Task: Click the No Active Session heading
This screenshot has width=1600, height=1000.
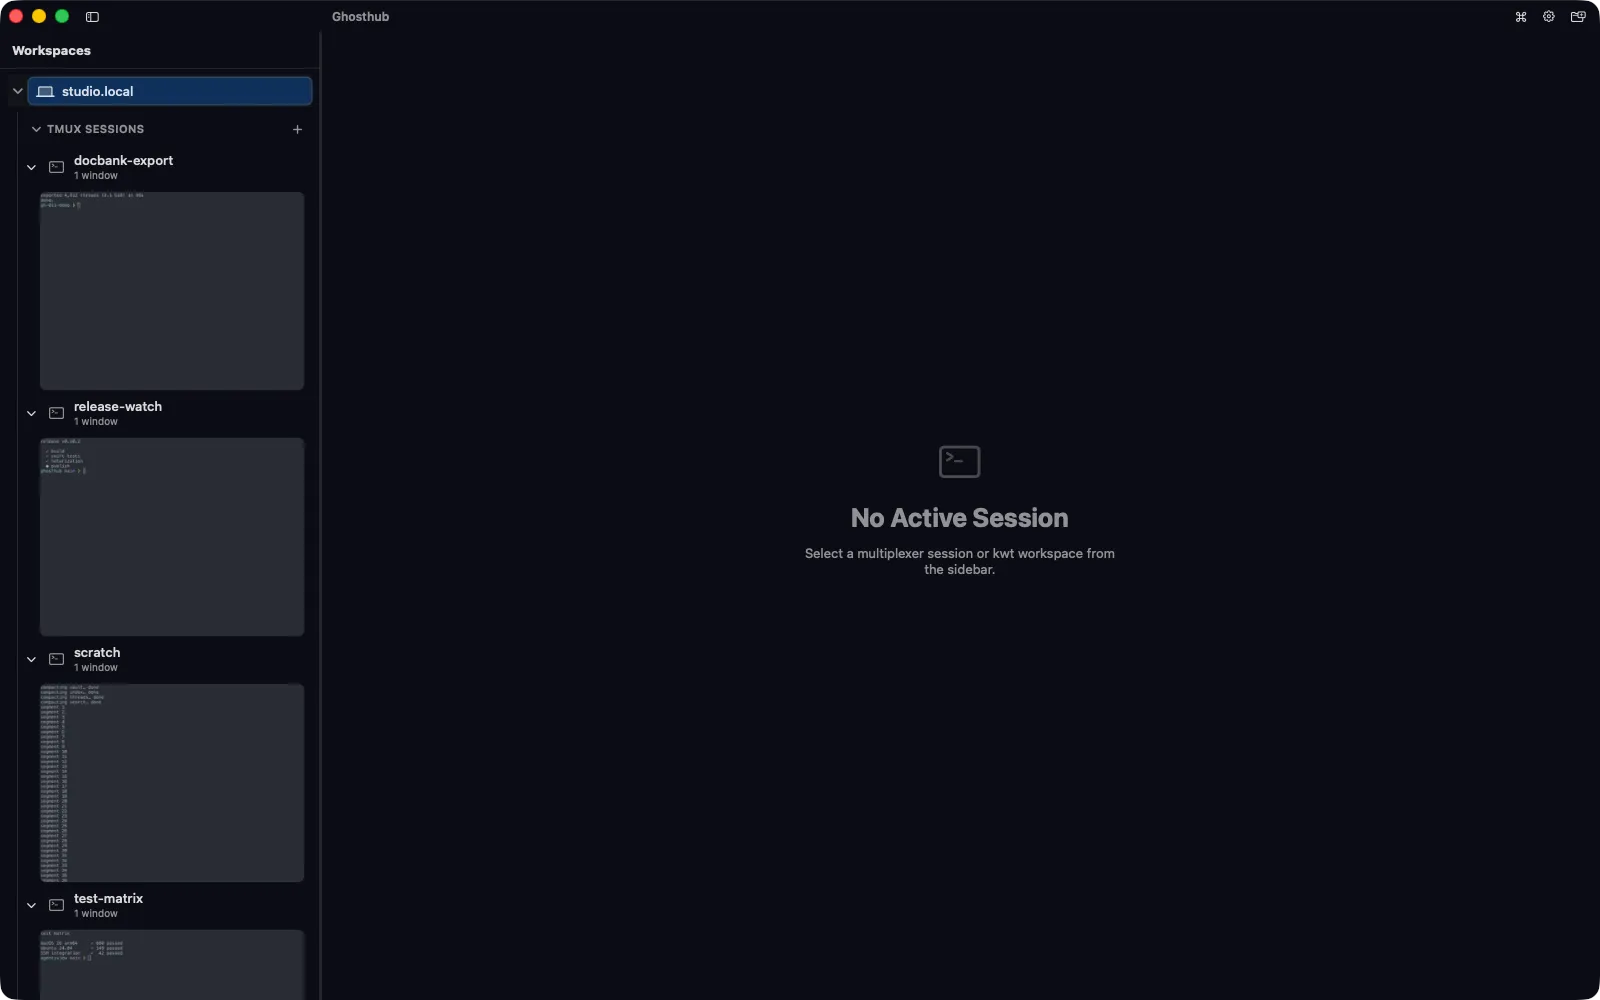Action: [x=959, y=518]
